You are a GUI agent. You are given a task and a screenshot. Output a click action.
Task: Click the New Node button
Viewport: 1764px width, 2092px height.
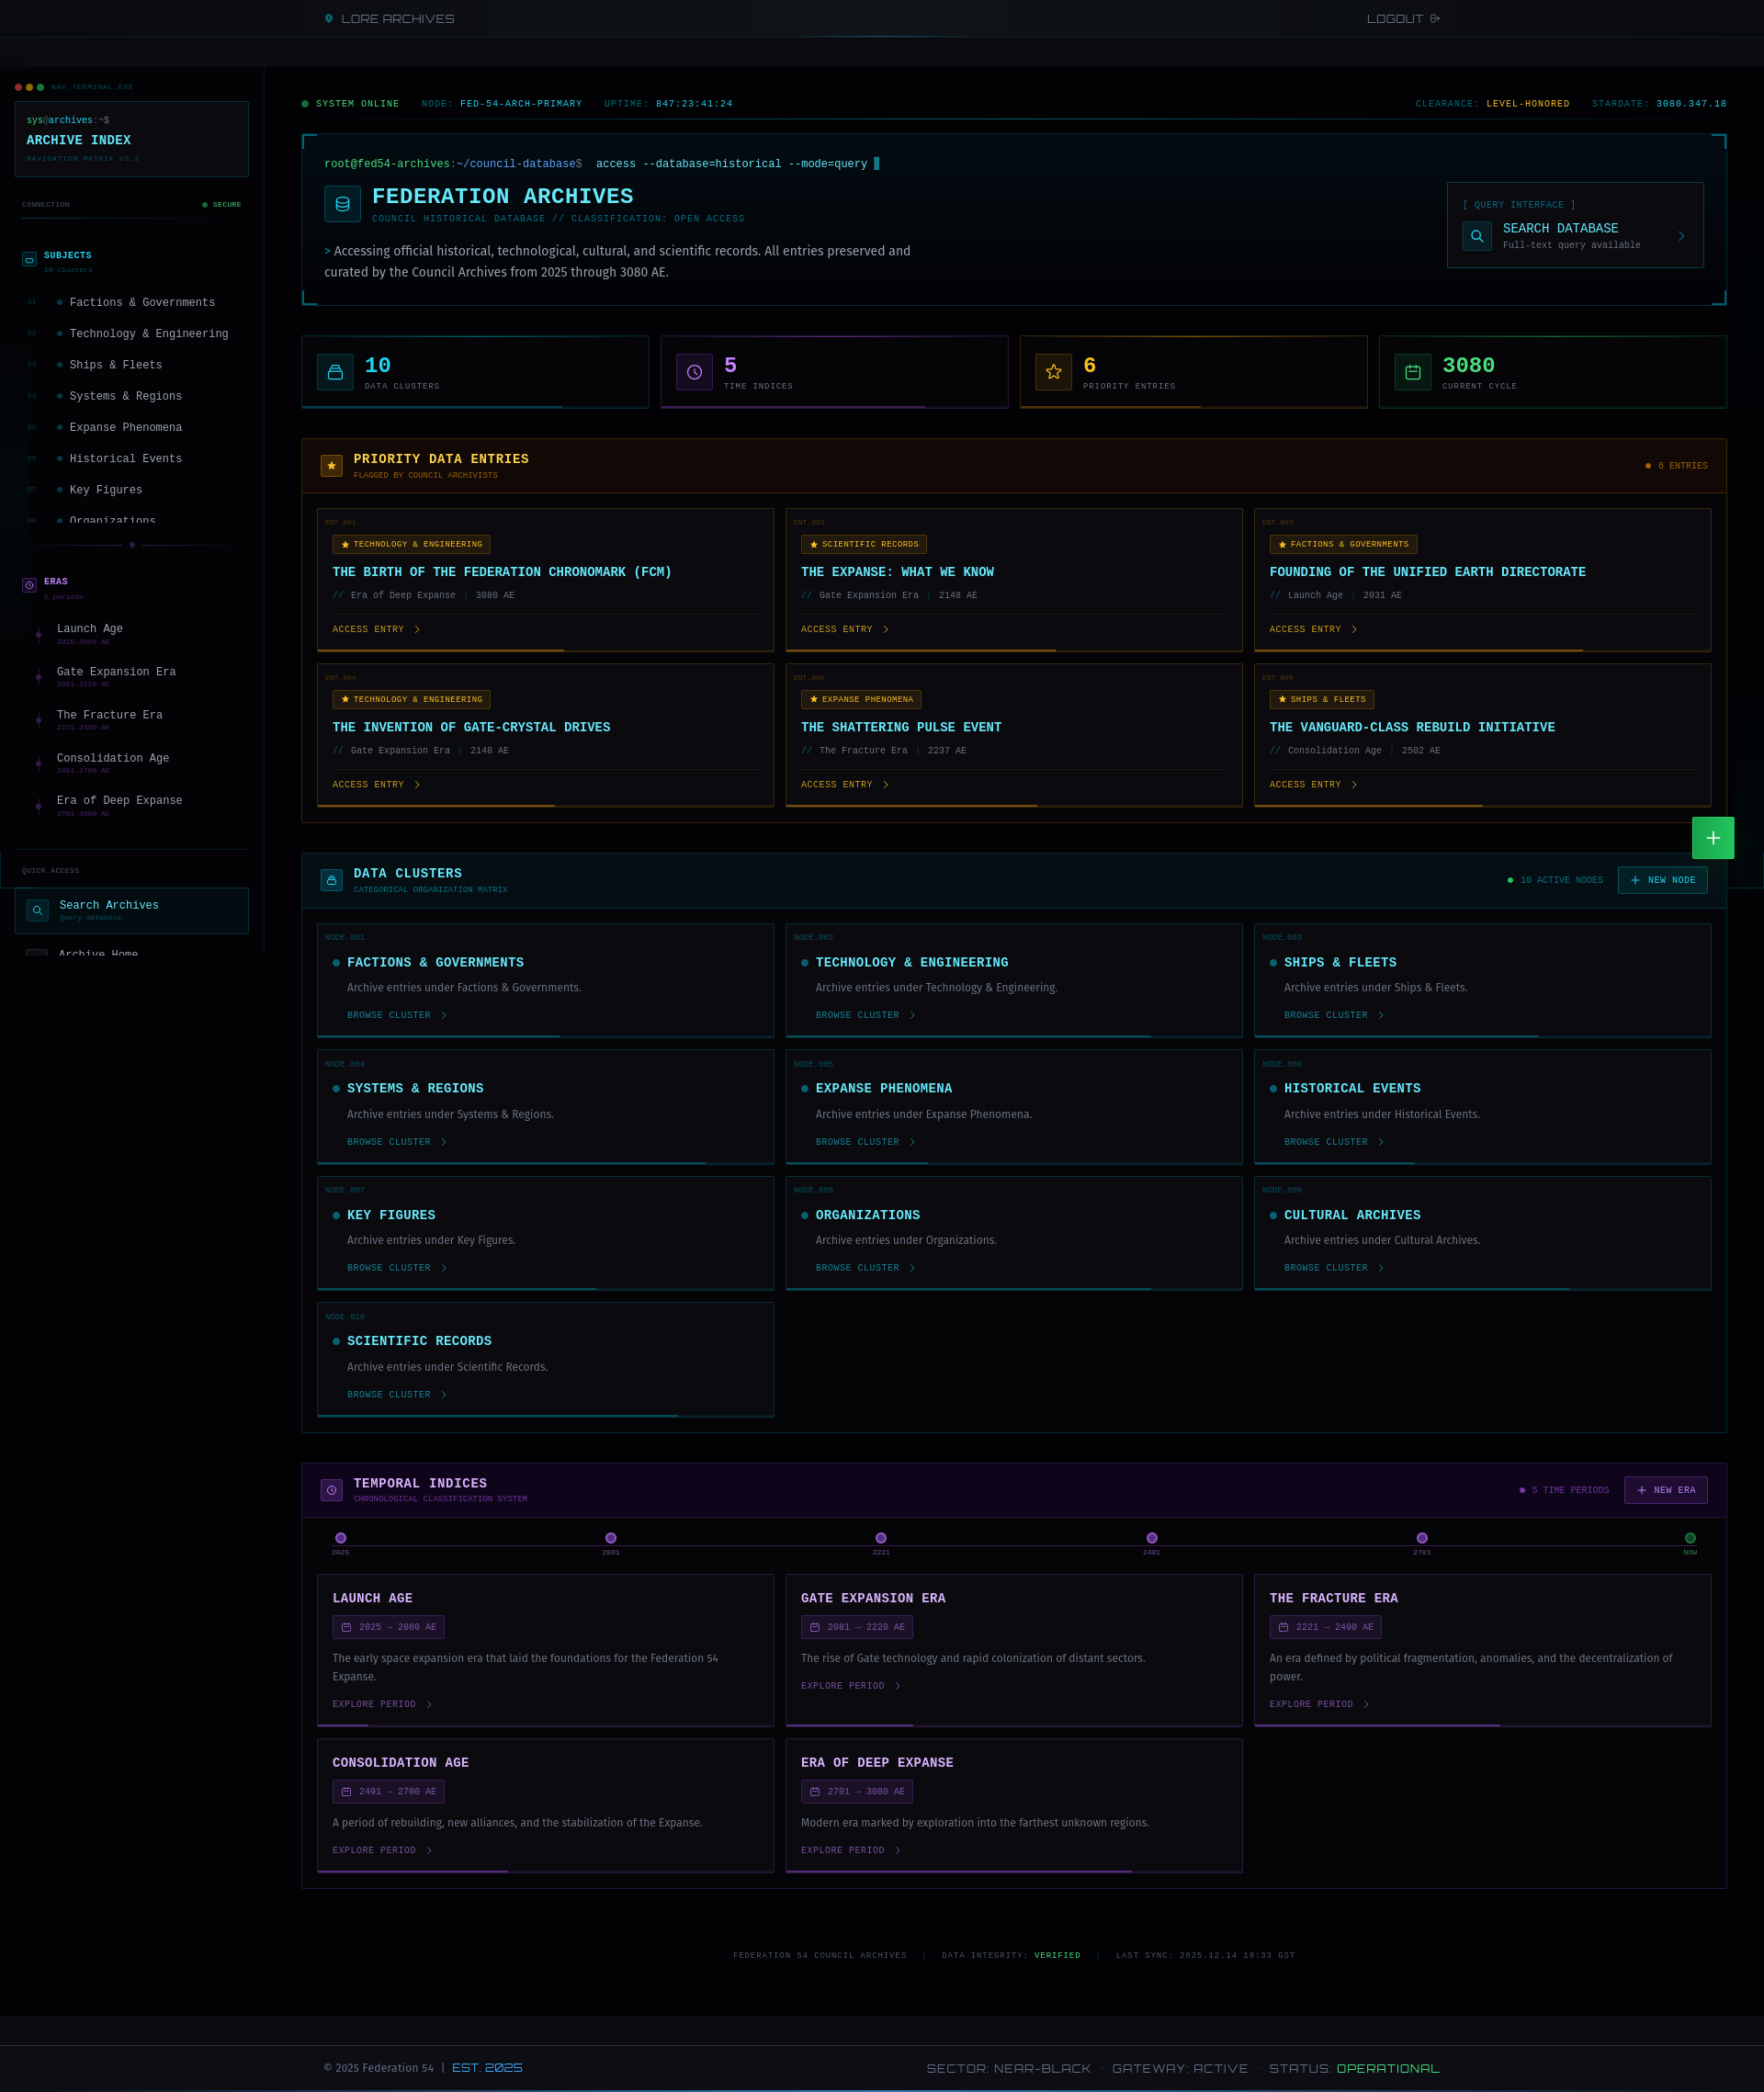click(x=1662, y=880)
